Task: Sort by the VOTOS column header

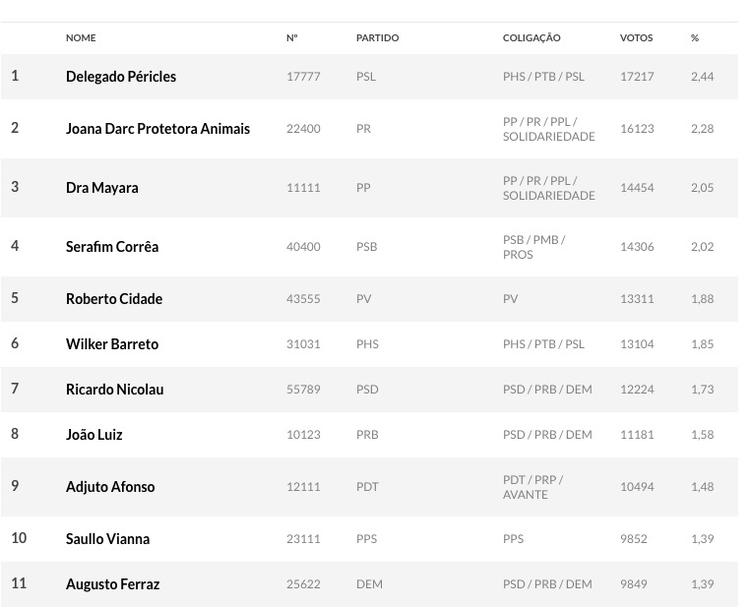Action: (636, 38)
